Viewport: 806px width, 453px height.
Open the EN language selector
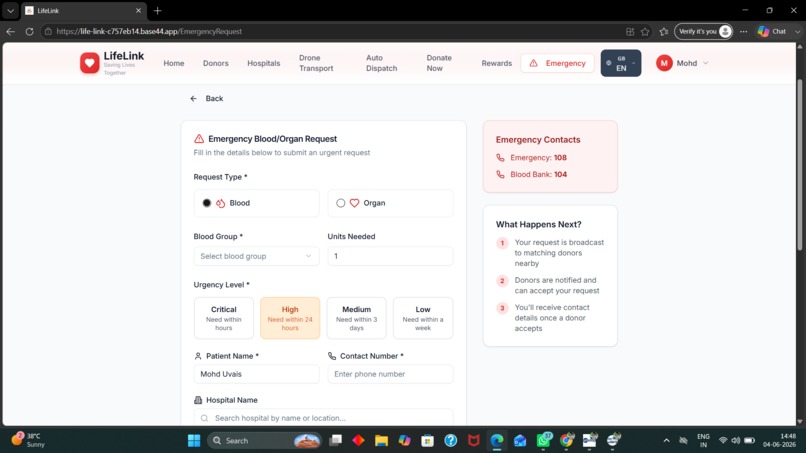621,63
